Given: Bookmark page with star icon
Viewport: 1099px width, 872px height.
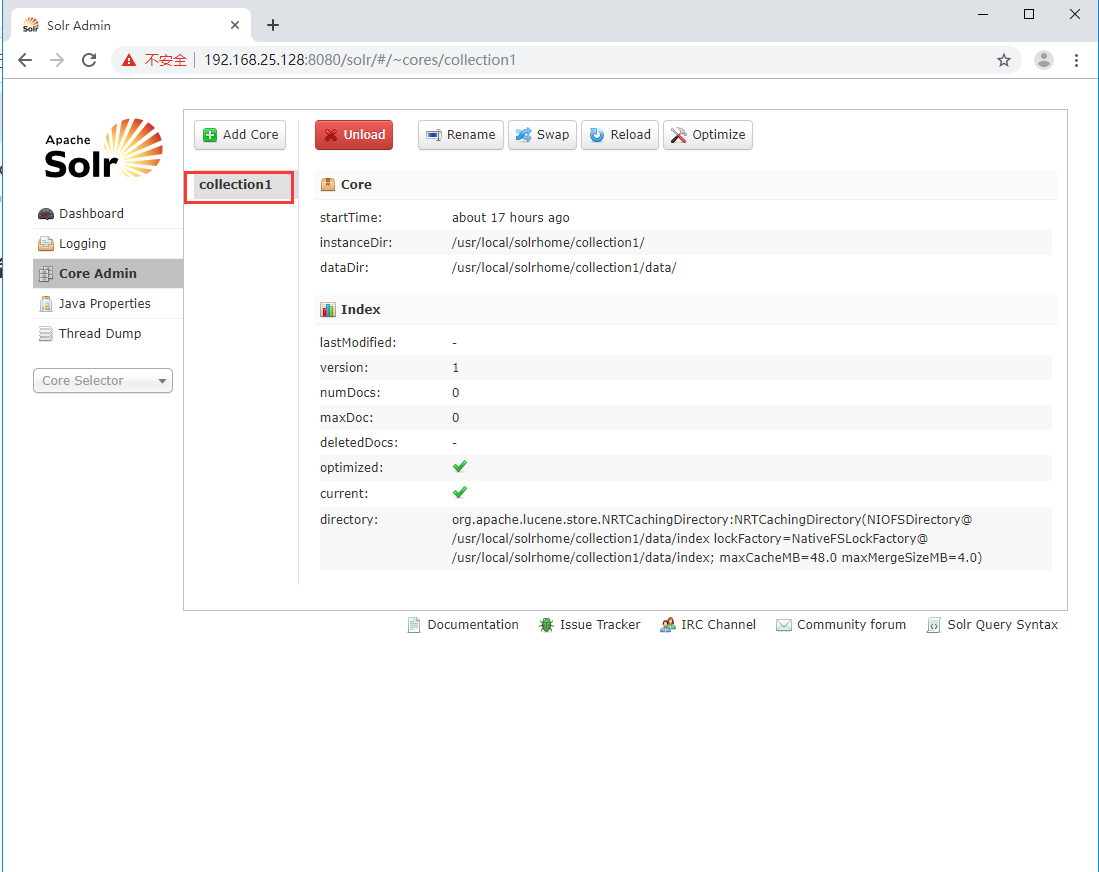Looking at the screenshot, I should (x=1004, y=60).
